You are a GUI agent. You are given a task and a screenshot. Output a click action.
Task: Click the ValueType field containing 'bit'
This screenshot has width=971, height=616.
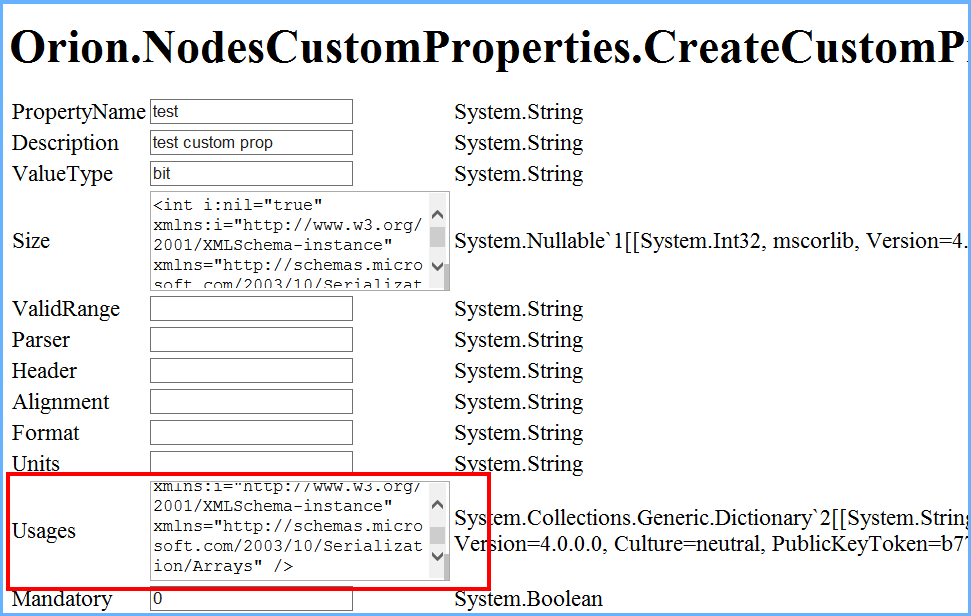coord(251,173)
